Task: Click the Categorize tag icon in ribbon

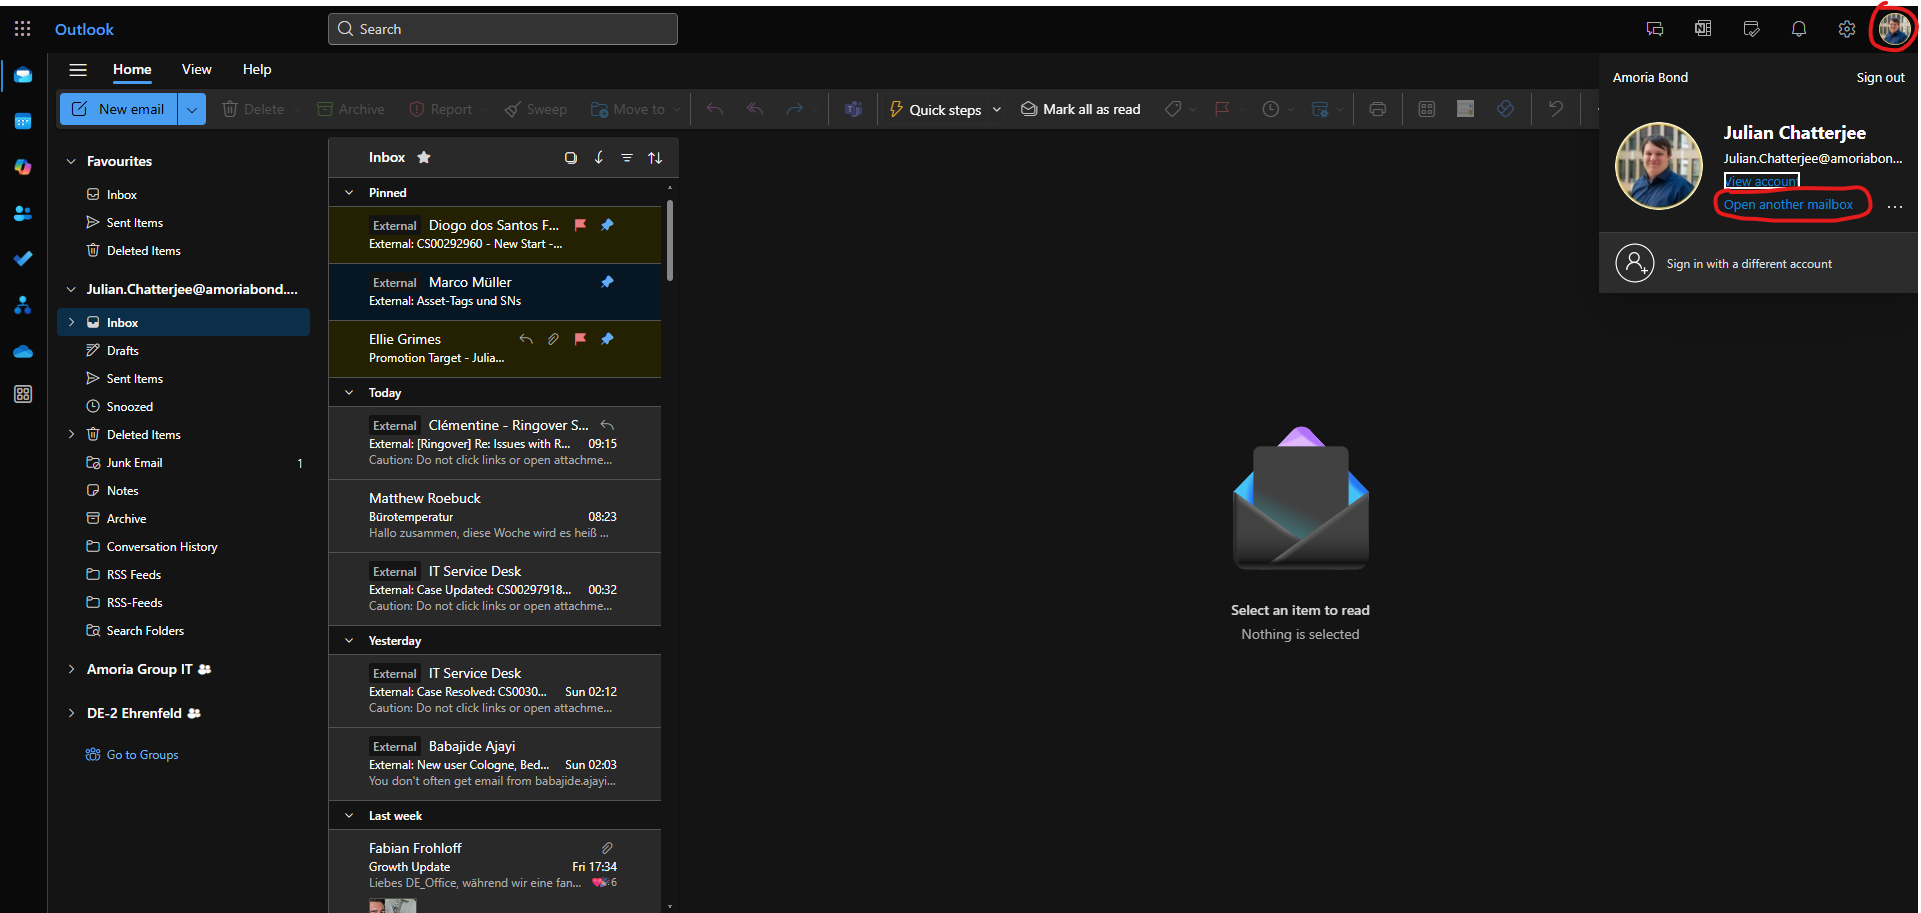Action: [1173, 109]
